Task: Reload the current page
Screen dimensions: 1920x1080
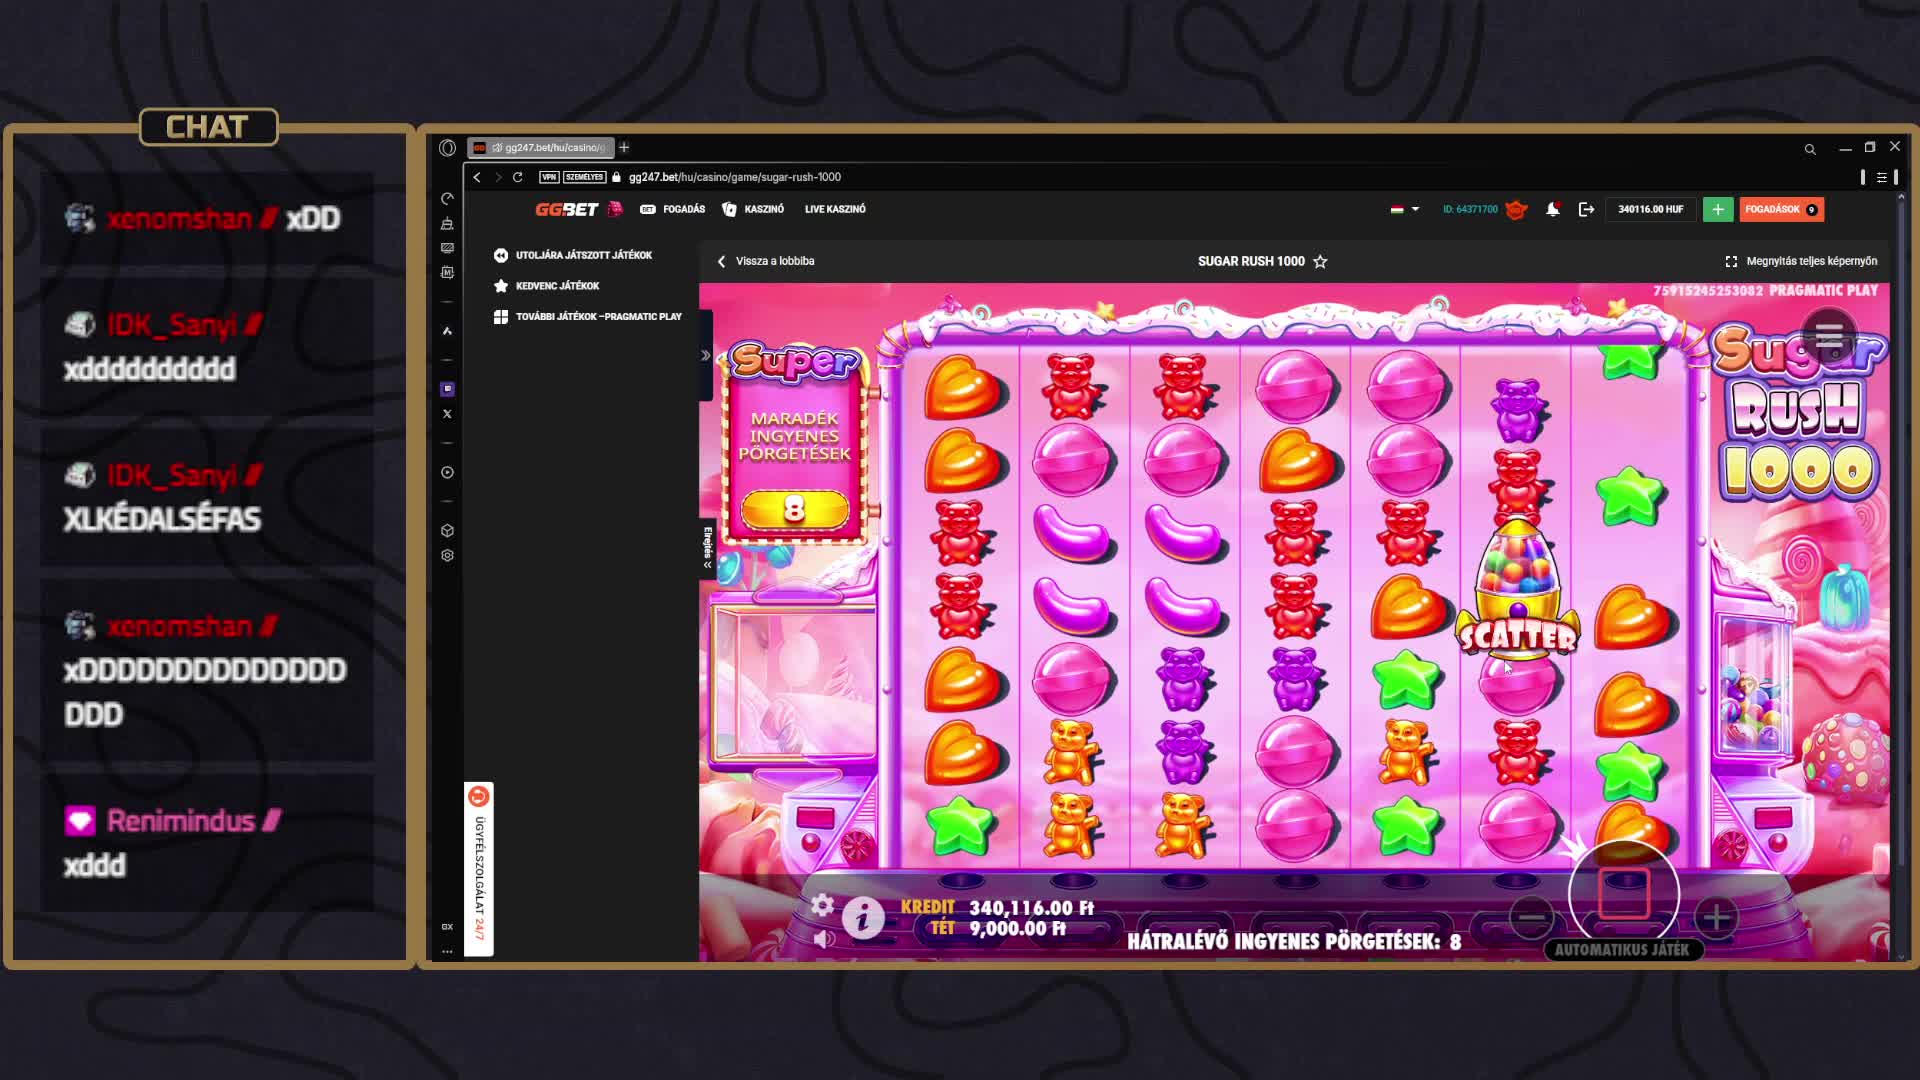Action: coord(517,177)
